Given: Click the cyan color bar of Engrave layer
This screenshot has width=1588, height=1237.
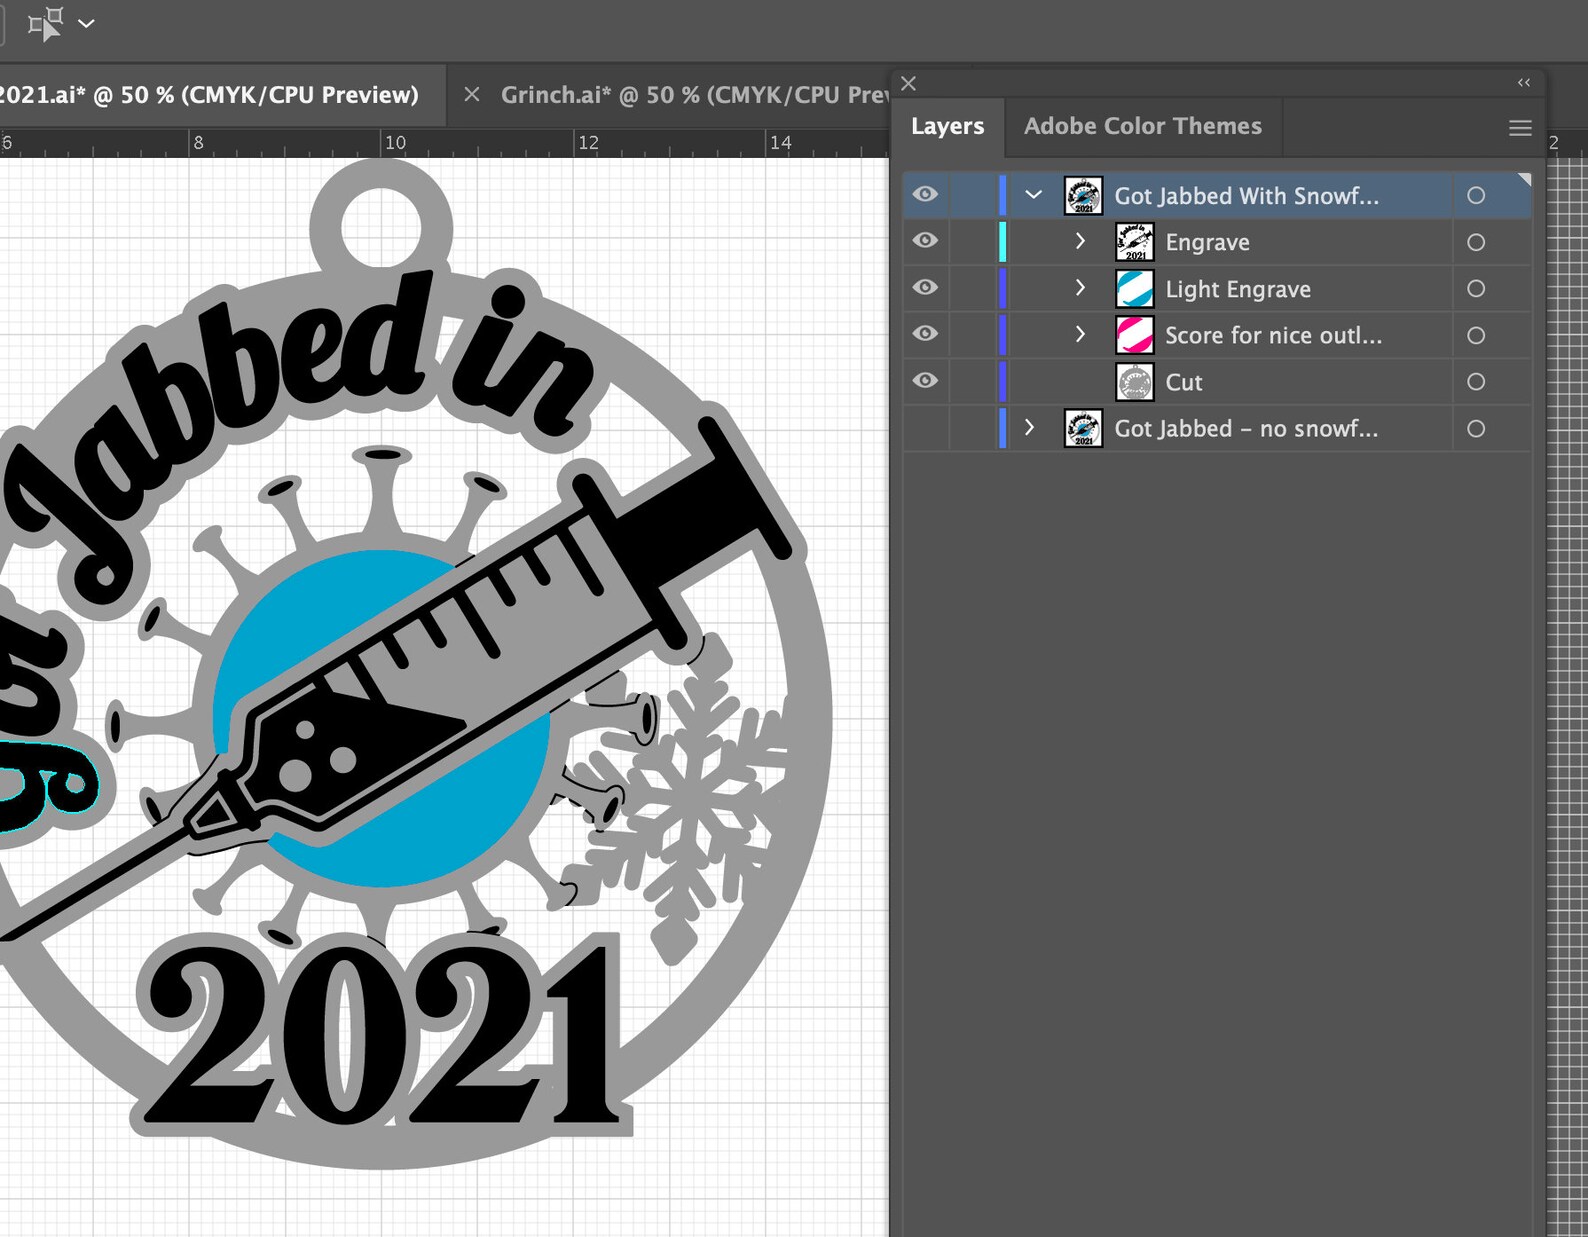Looking at the screenshot, I should tap(1003, 242).
